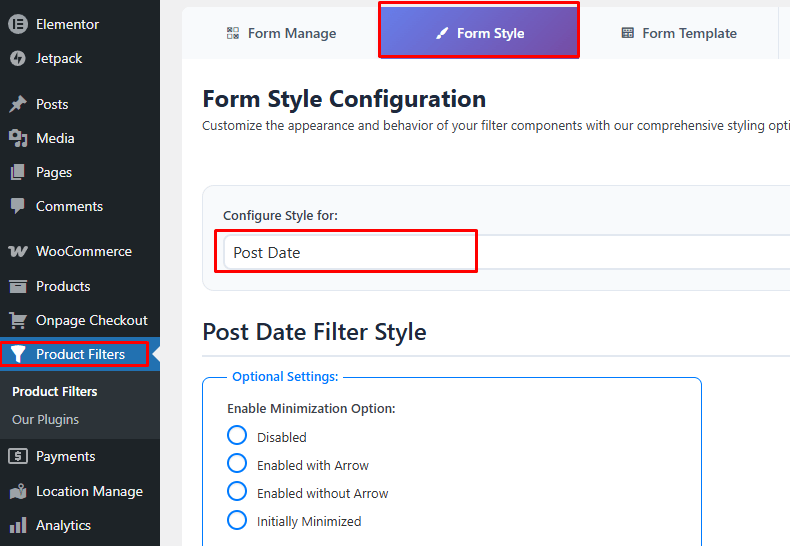
Task: Open the Products menu item
Action: (x=80, y=286)
